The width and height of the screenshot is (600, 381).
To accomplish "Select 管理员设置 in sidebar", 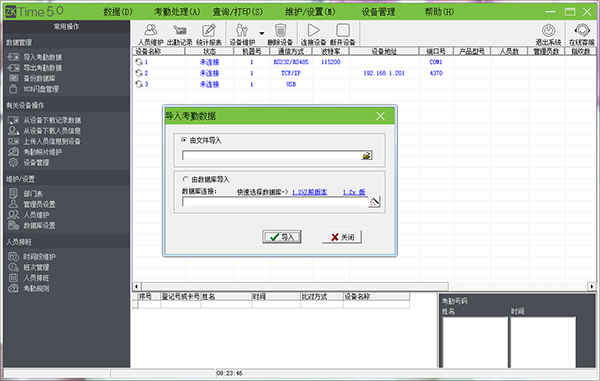I will tap(32, 204).
